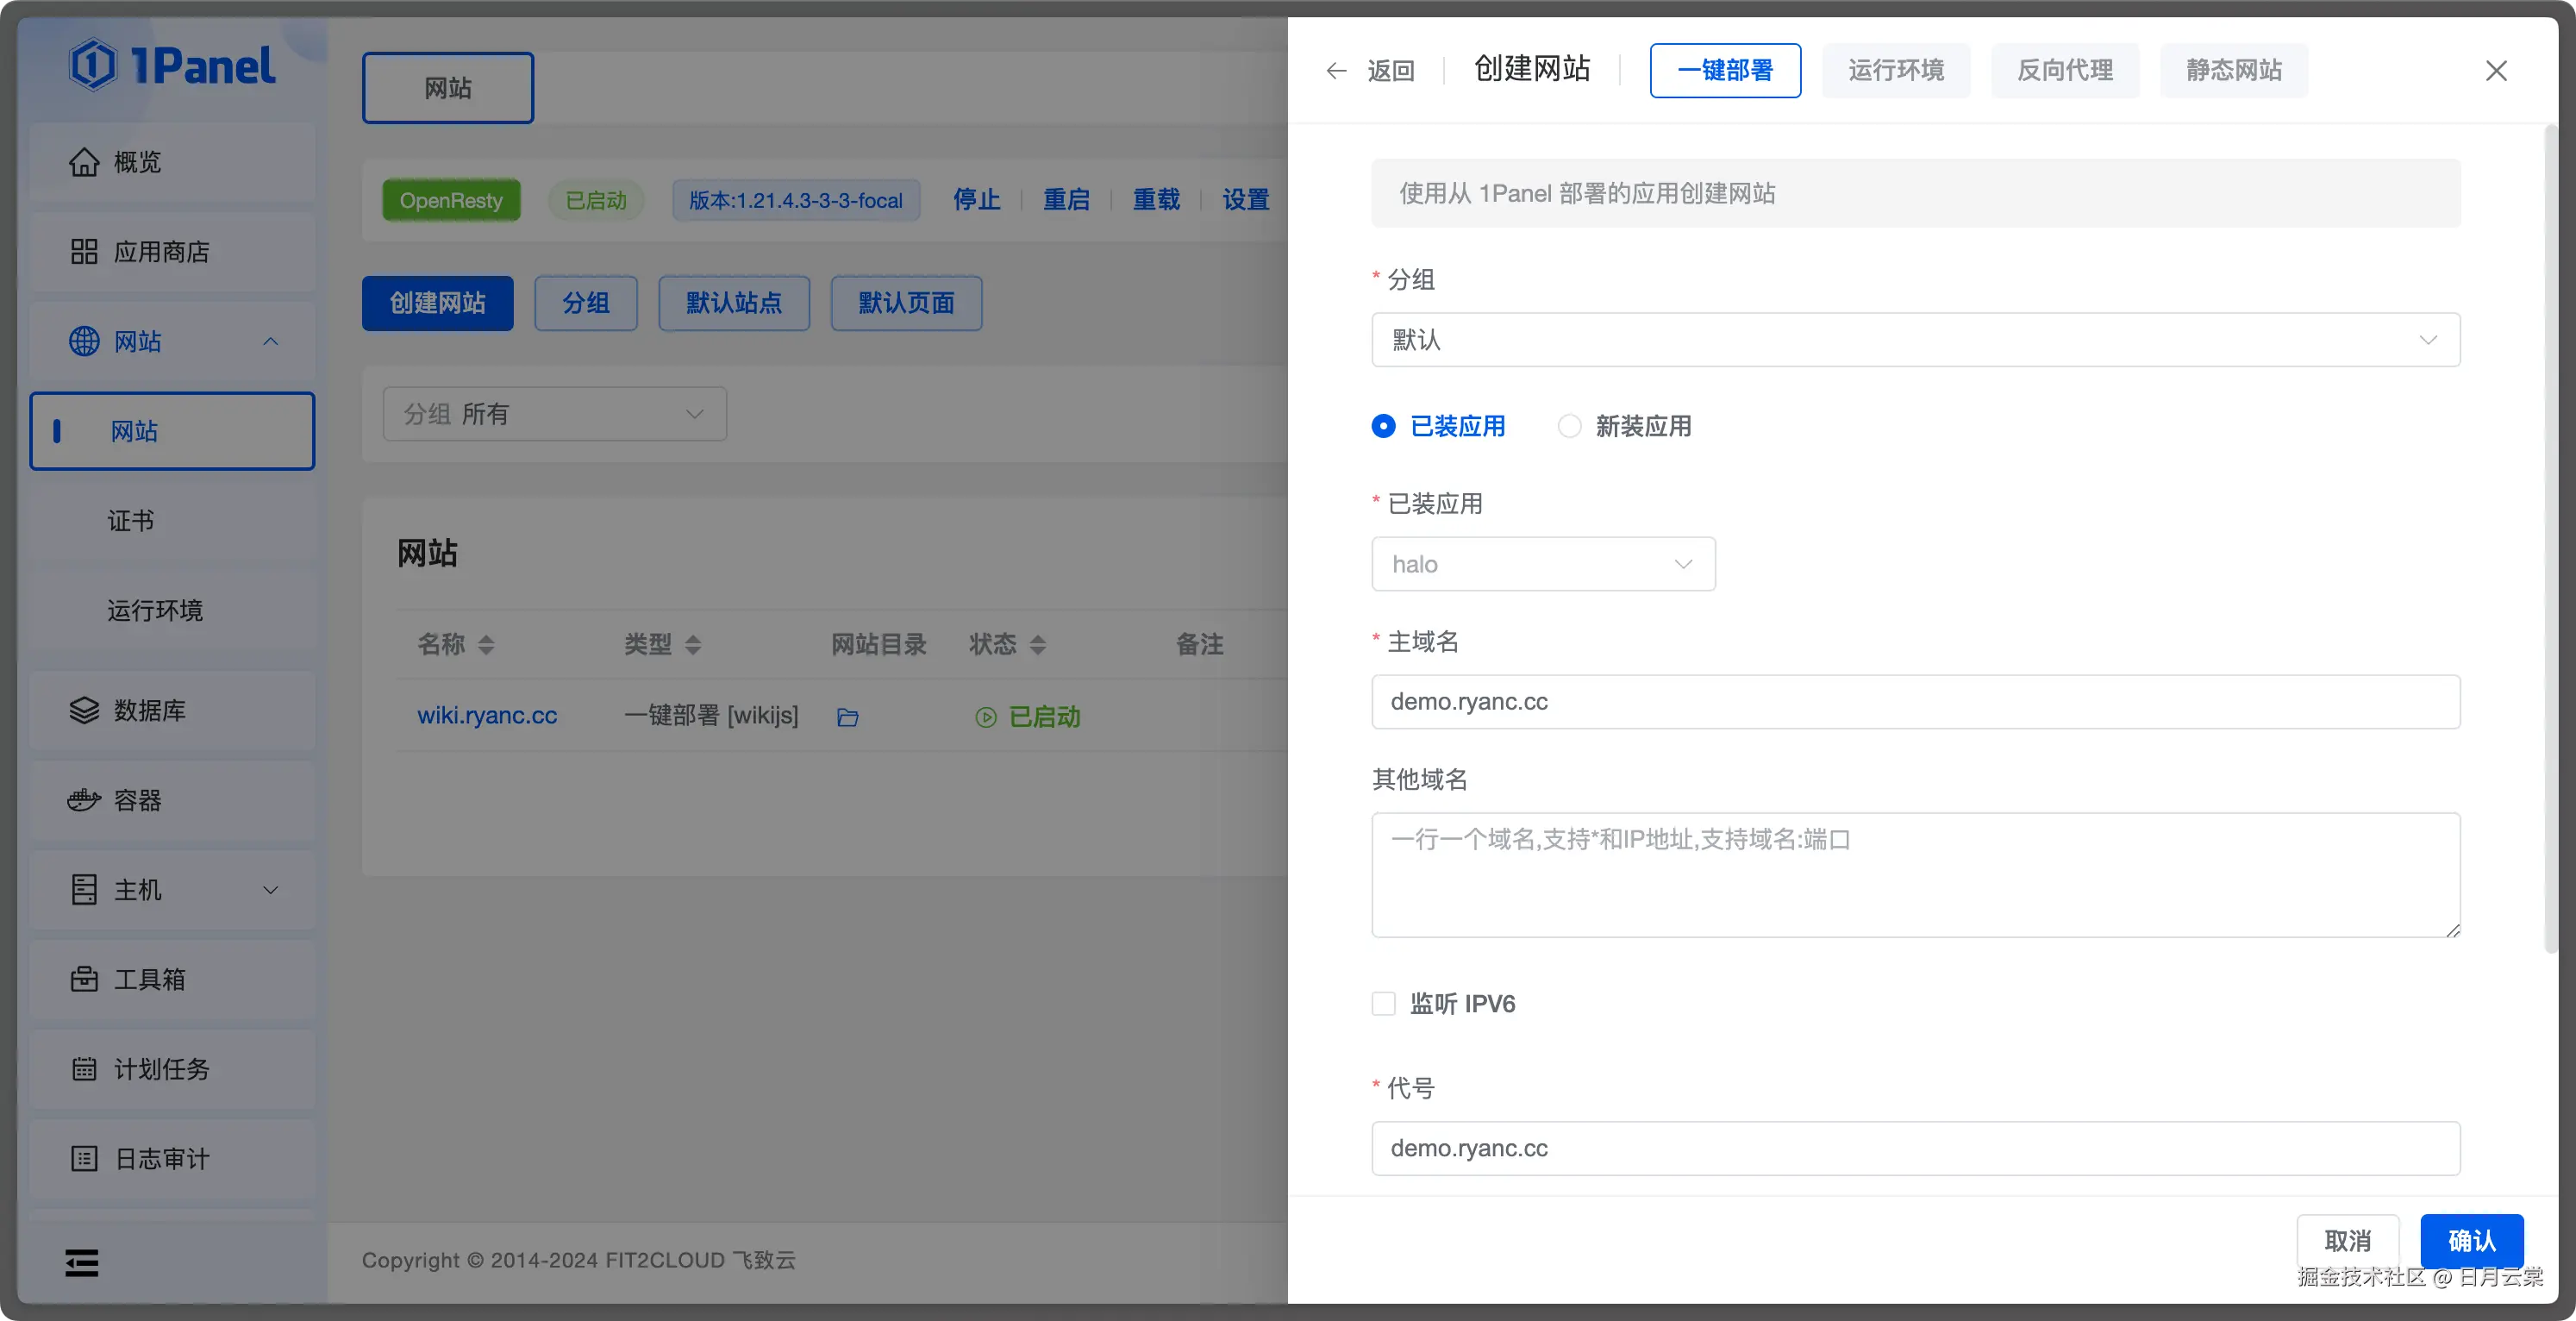
Task: Click the scheduled tasks calendar icon
Action: [84, 1069]
